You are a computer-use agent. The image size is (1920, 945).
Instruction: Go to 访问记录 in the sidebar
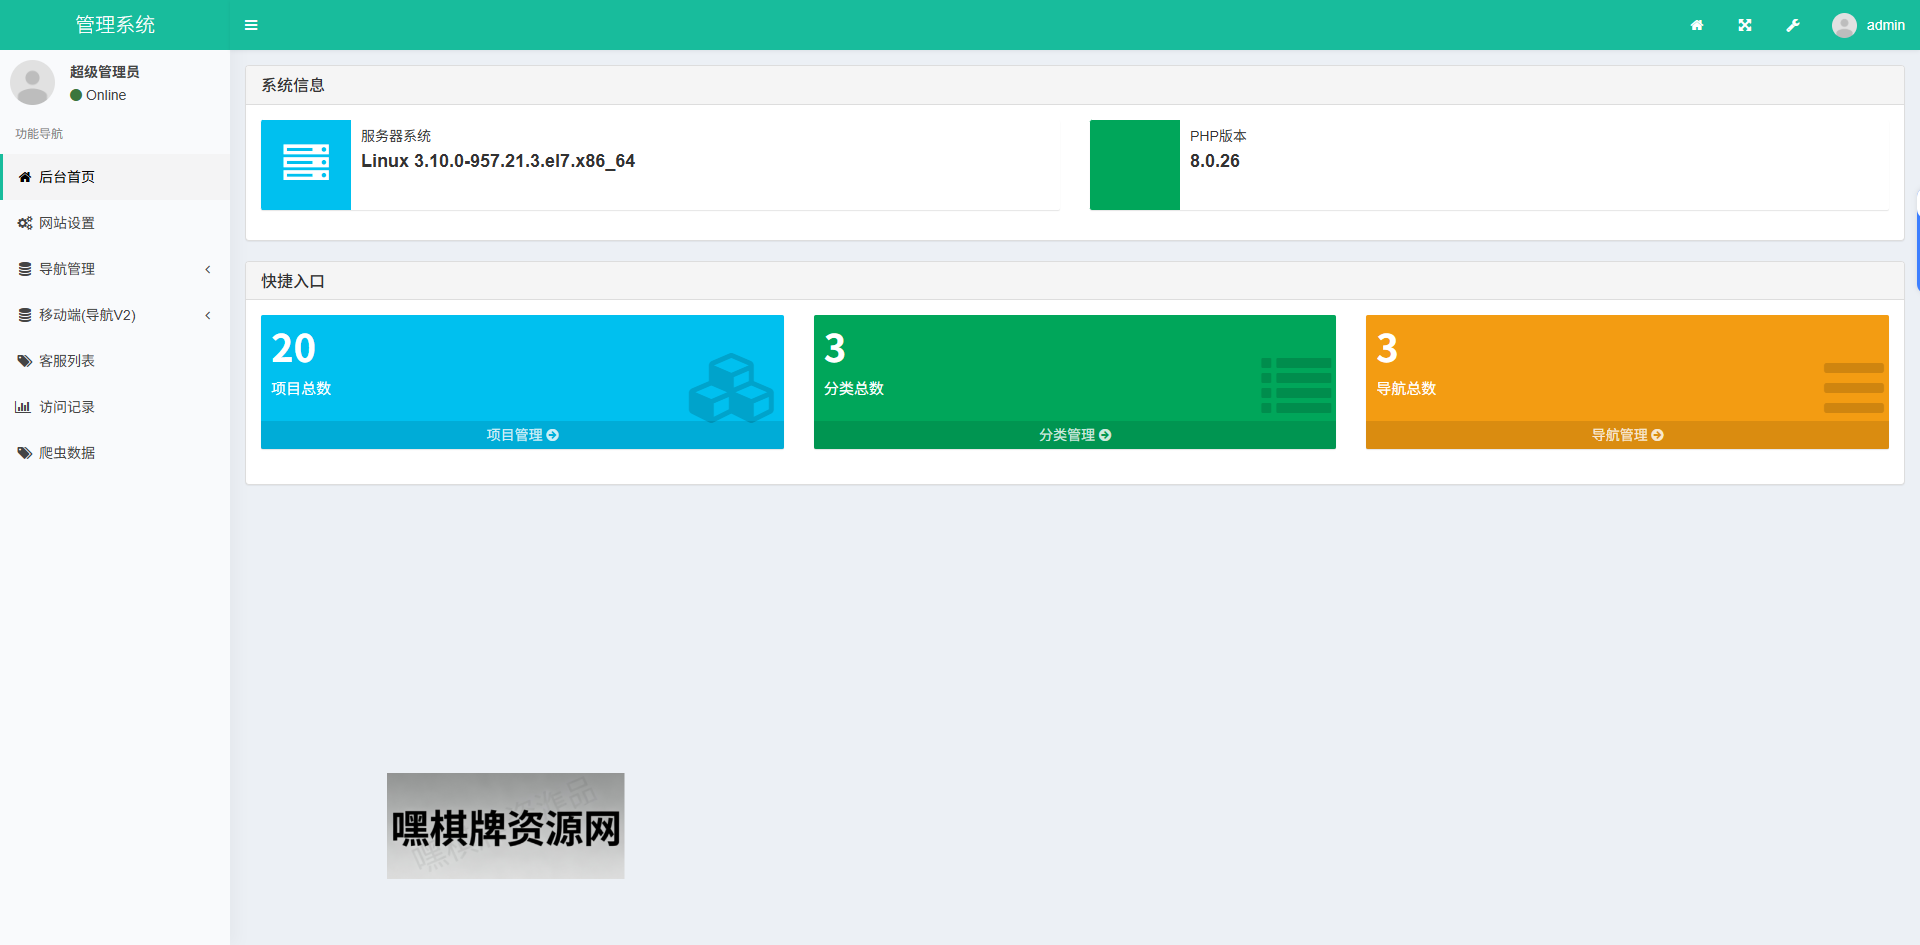[x=67, y=407]
